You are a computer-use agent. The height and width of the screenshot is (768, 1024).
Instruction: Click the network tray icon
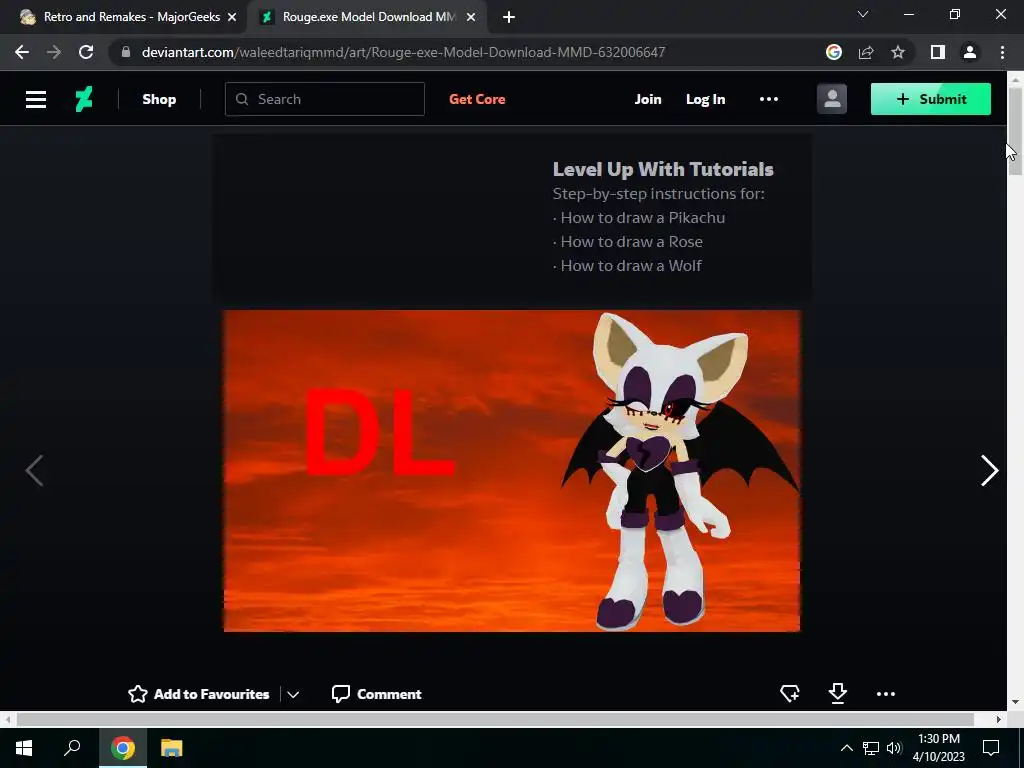871,748
